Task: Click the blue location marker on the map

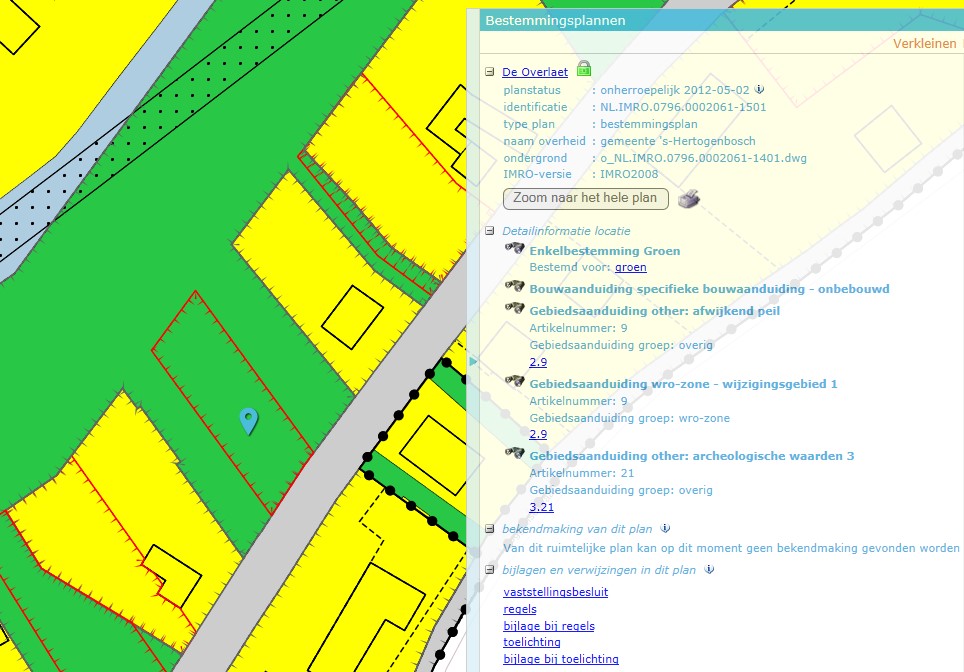Action: coord(248,421)
